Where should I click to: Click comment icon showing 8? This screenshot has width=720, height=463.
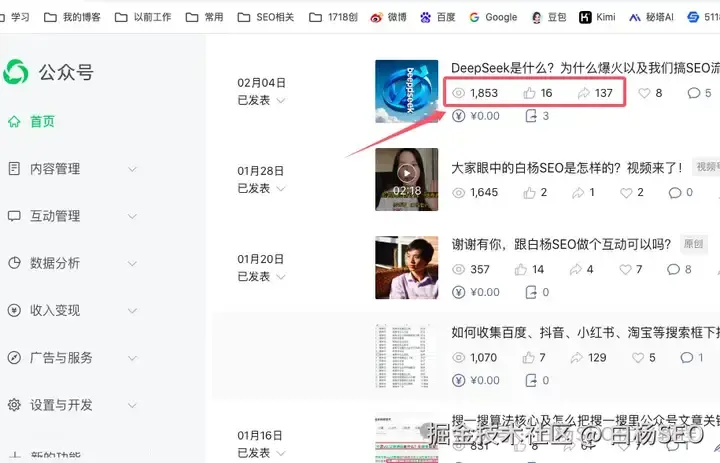point(673,269)
